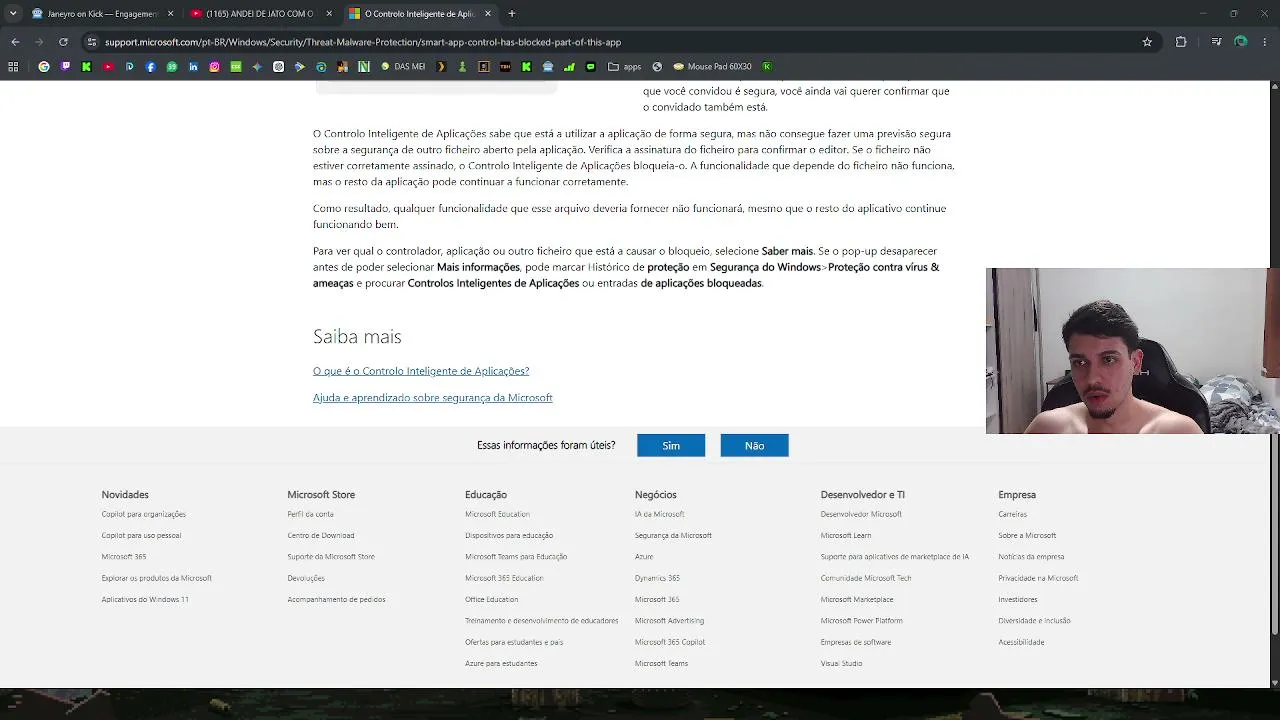Open the media controls icon
Image resolution: width=1280 pixels, height=720 pixels.
click(1216, 42)
